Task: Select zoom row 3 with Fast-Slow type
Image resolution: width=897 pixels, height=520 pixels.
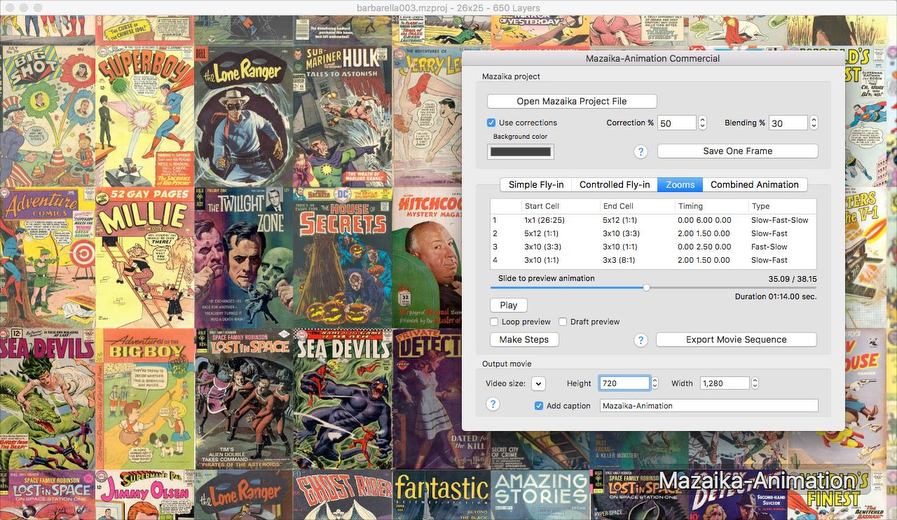Action: click(x=653, y=247)
